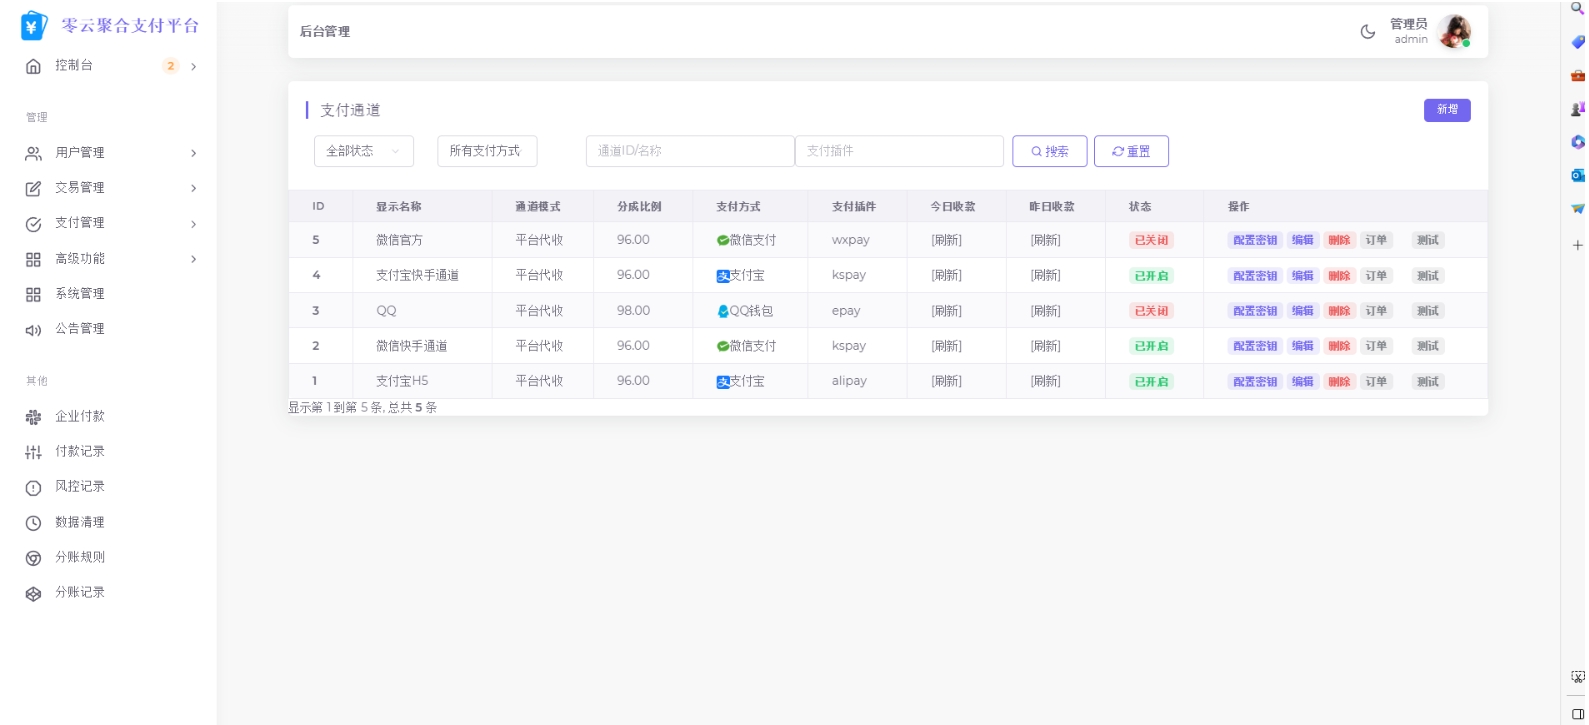
Task: Toggle 已开启 status for 支付宝快手通道
Action: point(1150,276)
